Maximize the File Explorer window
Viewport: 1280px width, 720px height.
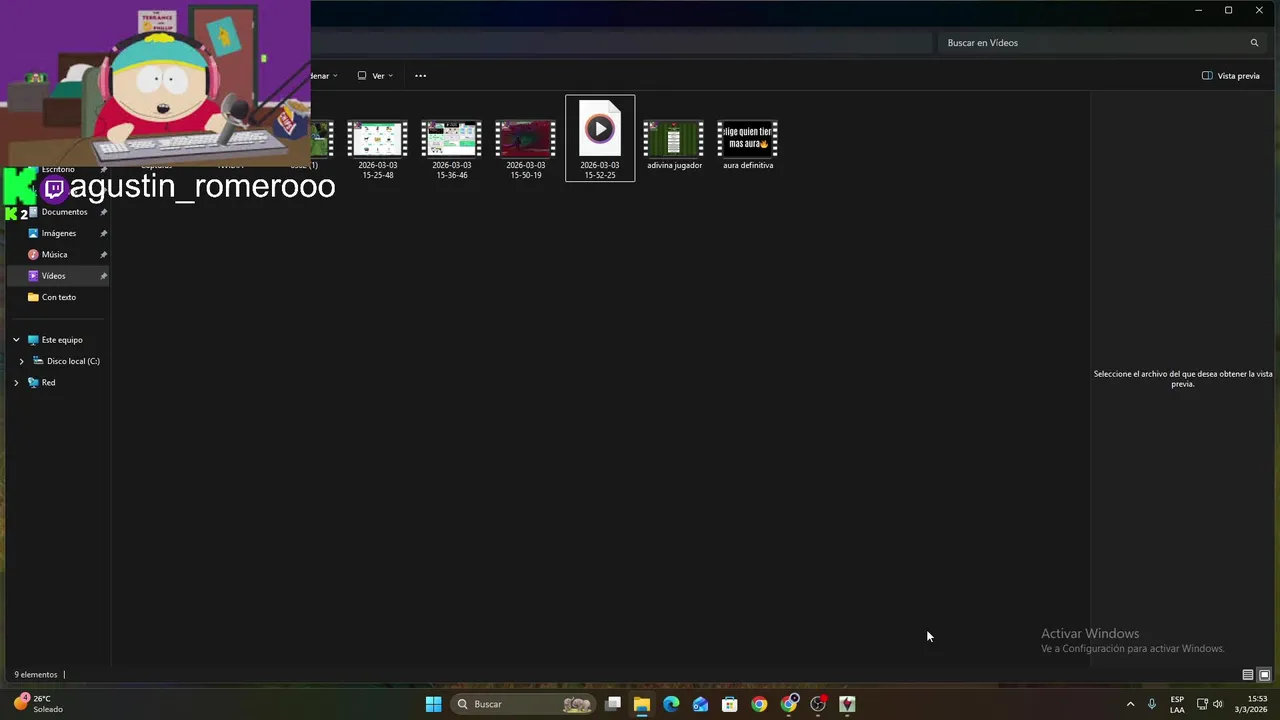1228,10
